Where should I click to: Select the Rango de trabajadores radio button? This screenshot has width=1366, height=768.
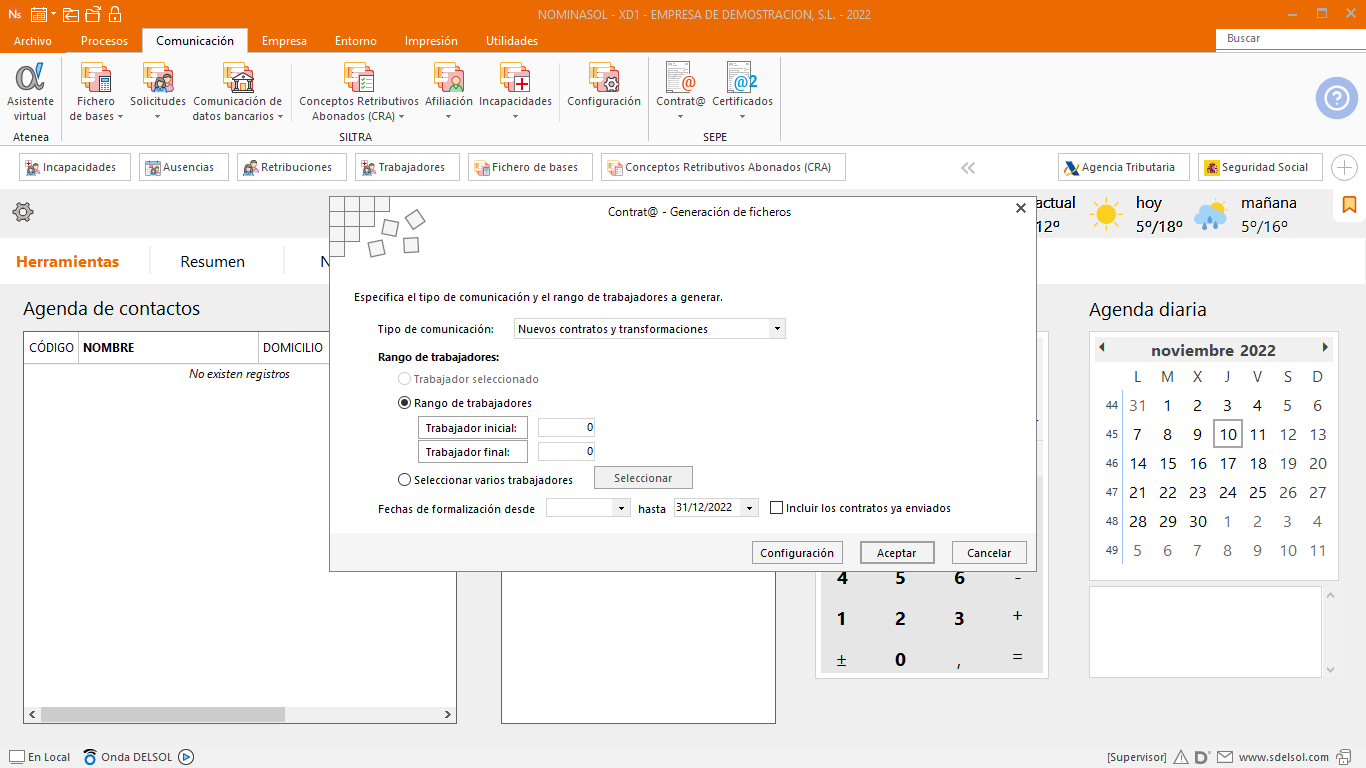405,403
